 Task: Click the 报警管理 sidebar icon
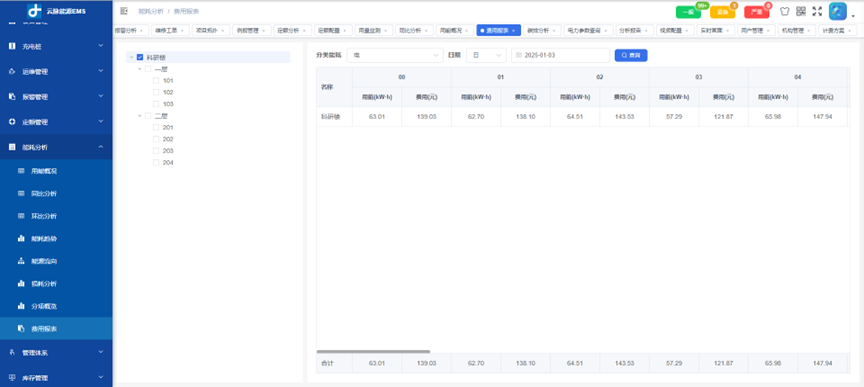click(12, 96)
